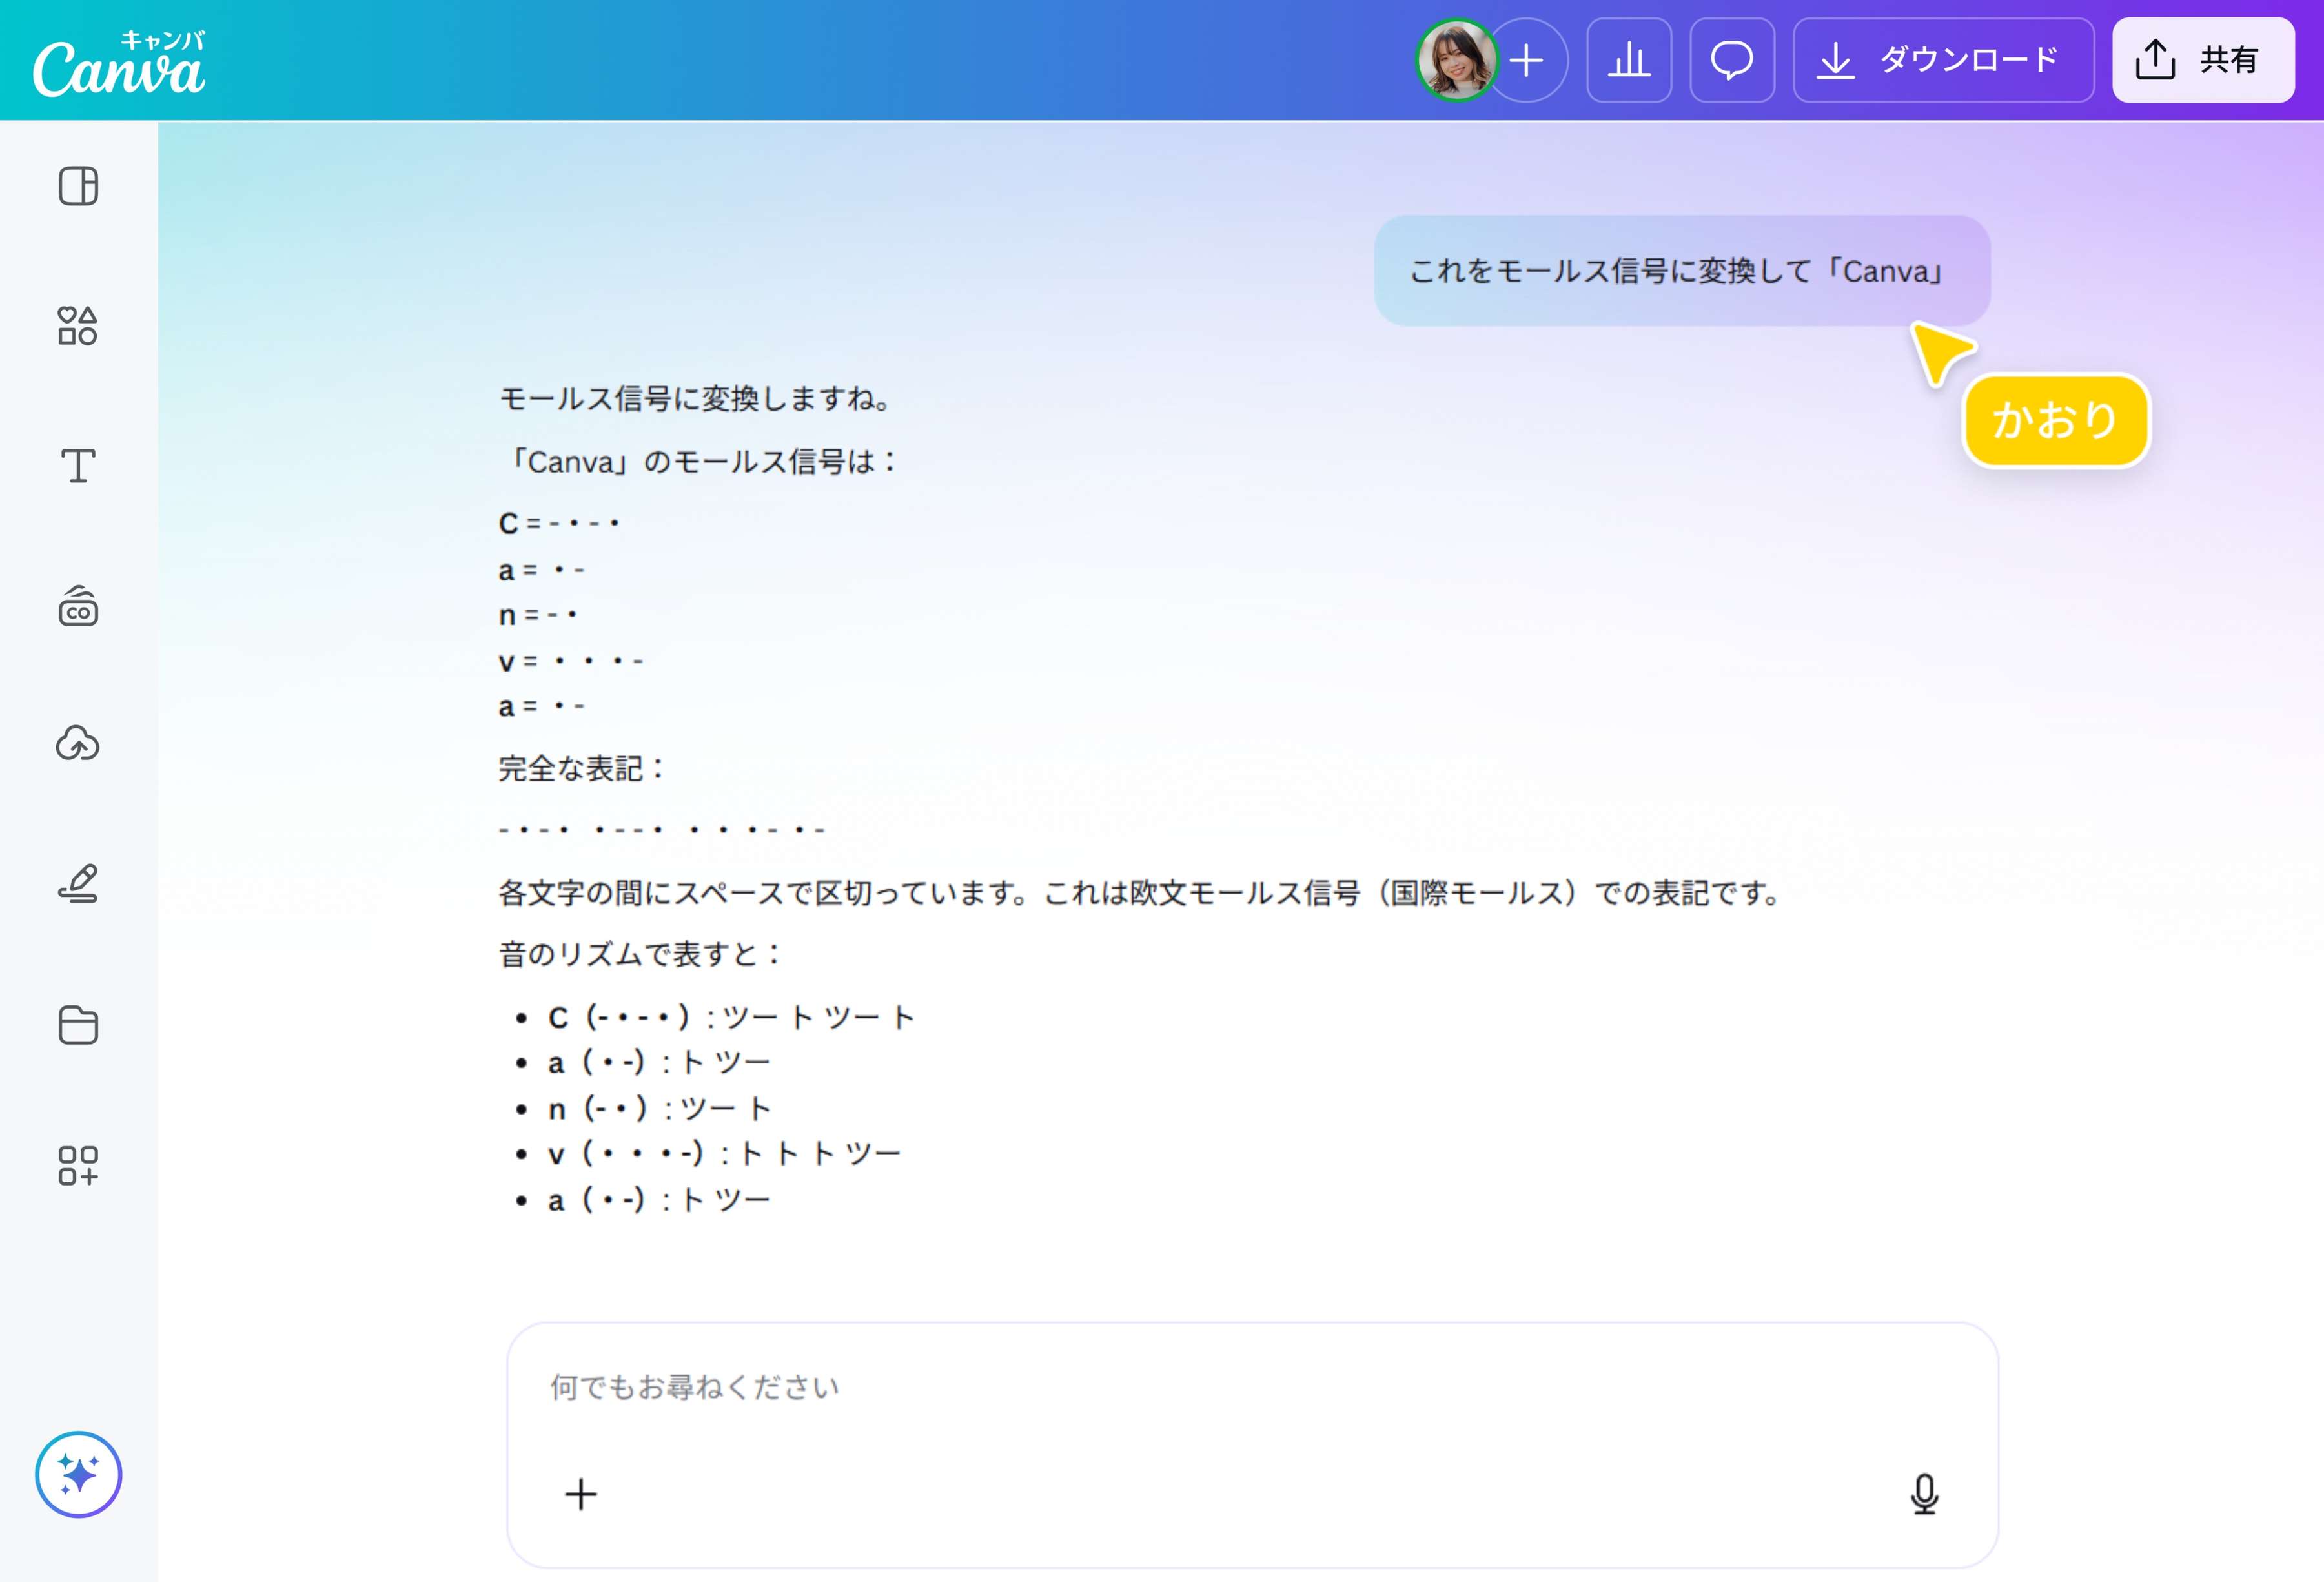Image resolution: width=2324 pixels, height=1582 pixels.
Task: Click the user message bubble about Canva
Action: point(1682,271)
